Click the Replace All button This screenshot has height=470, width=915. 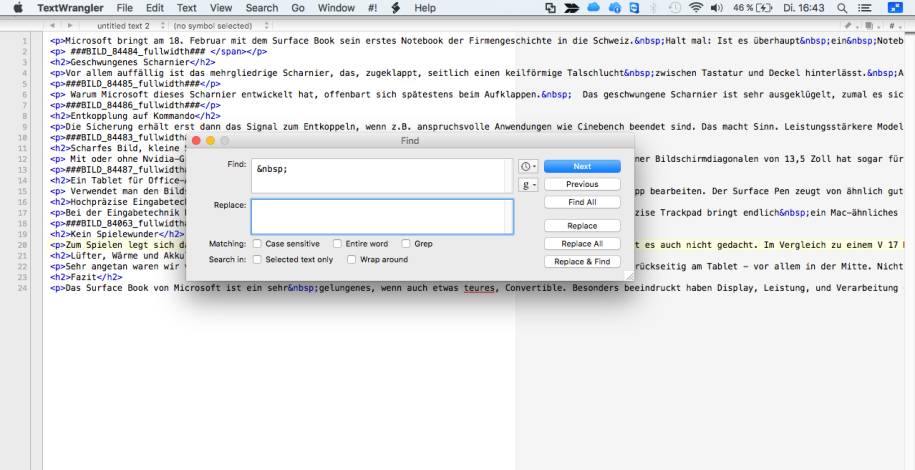tap(582, 243)
